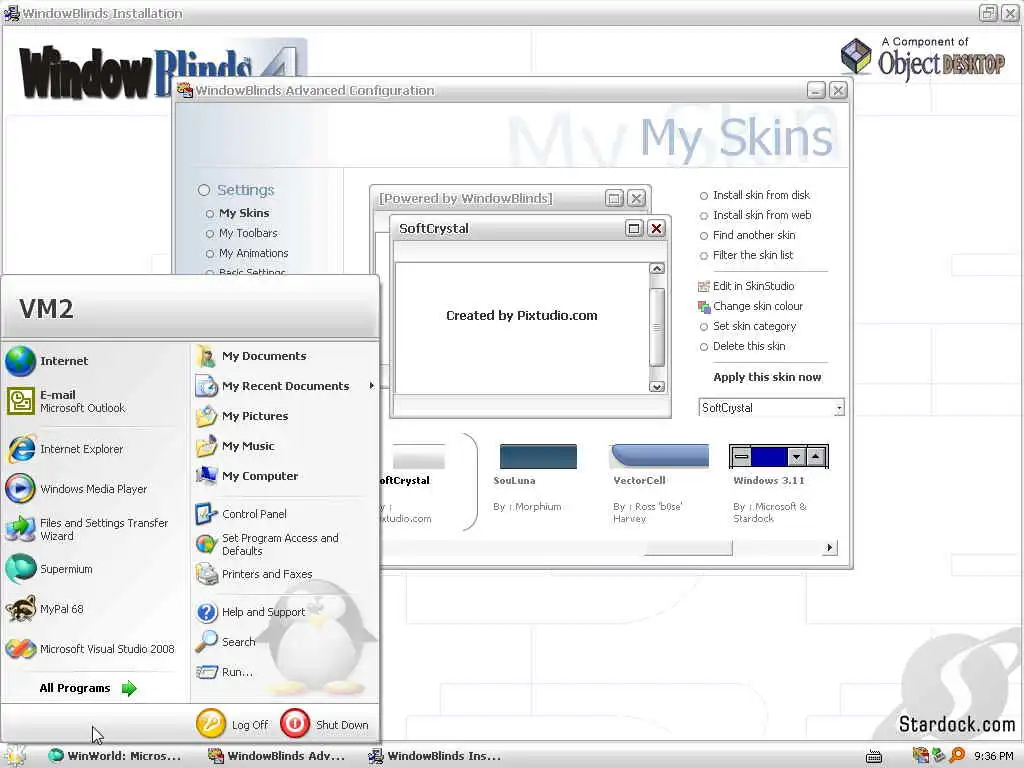Image resolution: width=1024 pixels, height=768 pixels.
Task: Select the Windows 3.11 skin thumbnail
Action: [x=778, y=456]
